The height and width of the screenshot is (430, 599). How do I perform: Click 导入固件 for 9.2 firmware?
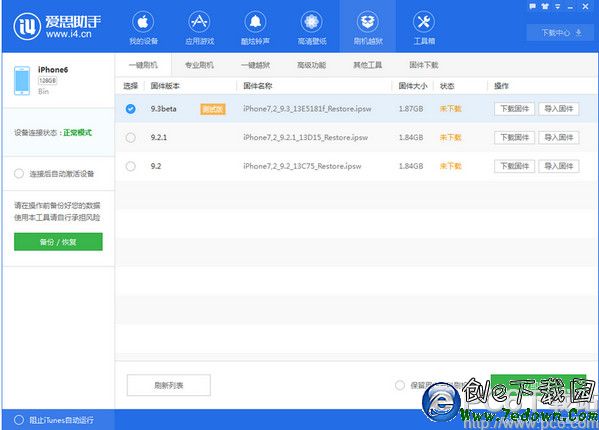[559, 166]
